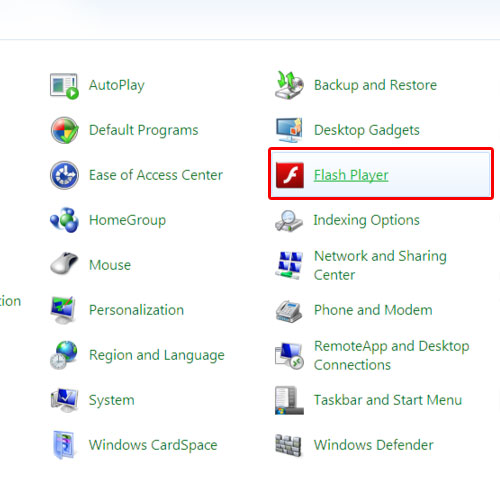
Task: Click the Flash Player link text
Action: point(351,175)
